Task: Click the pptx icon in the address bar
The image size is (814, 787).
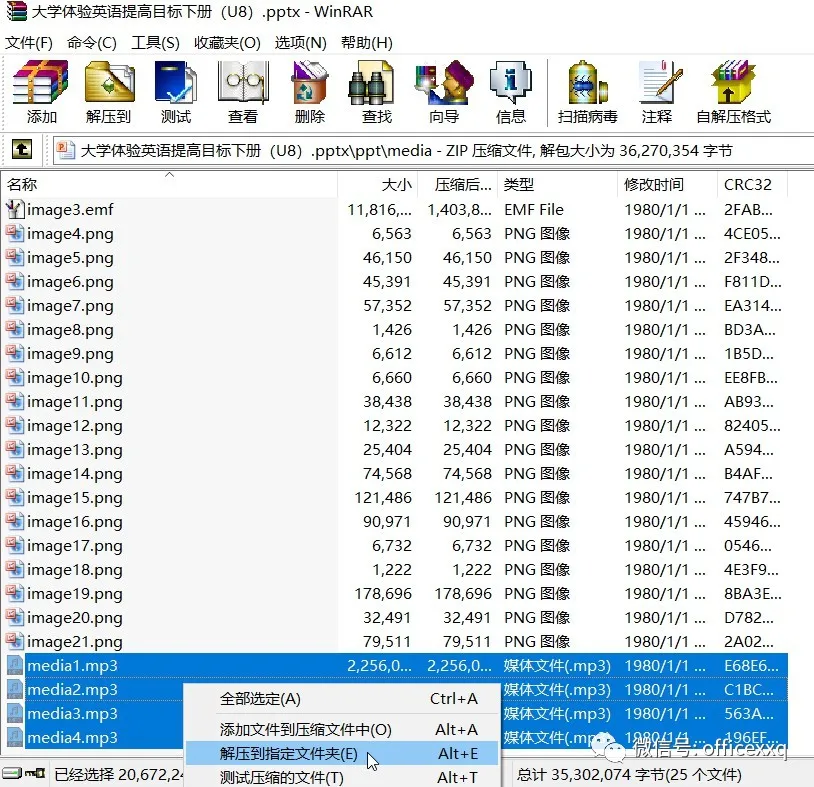Action: (x=66, y=151)
